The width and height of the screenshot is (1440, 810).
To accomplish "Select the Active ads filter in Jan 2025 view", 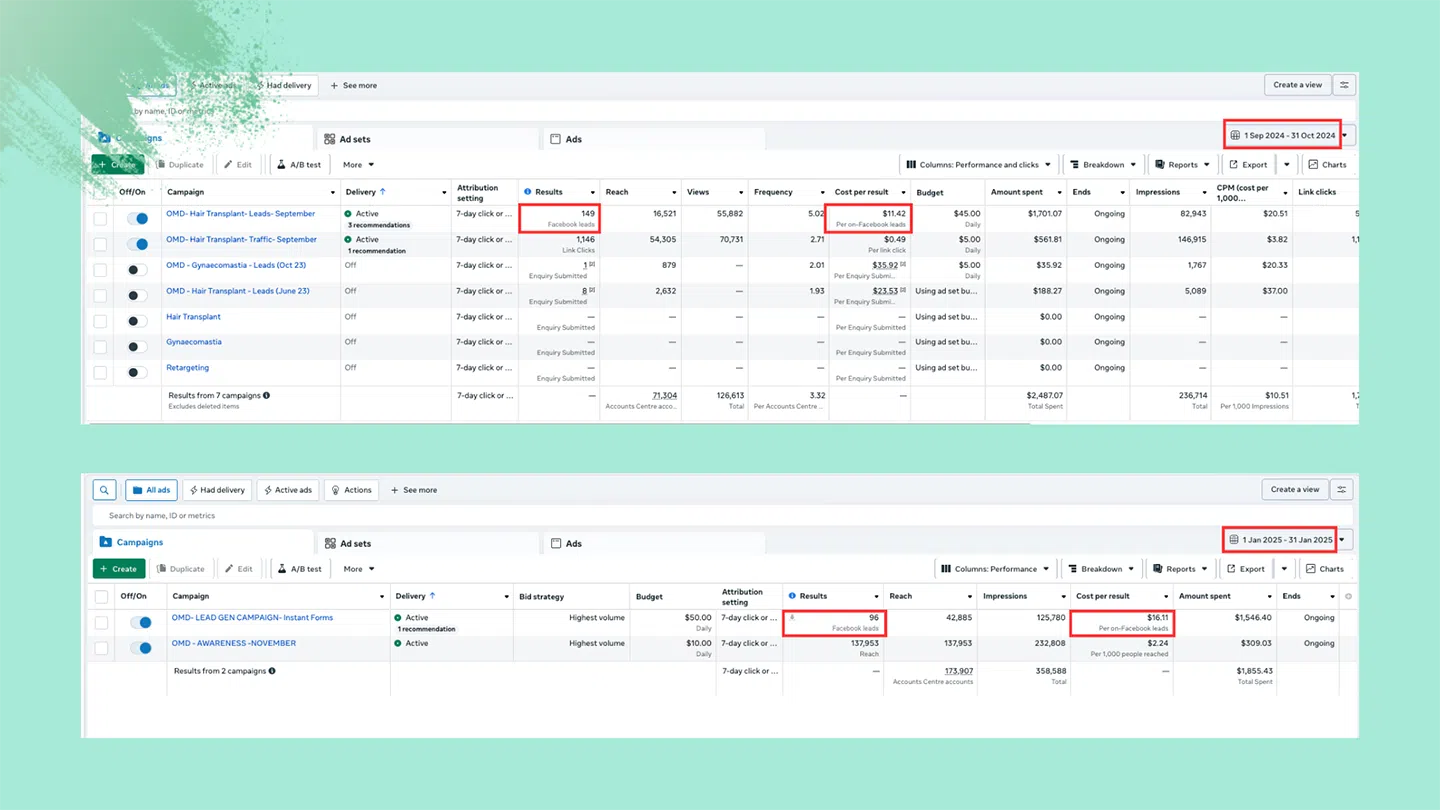I will [288, 490].
